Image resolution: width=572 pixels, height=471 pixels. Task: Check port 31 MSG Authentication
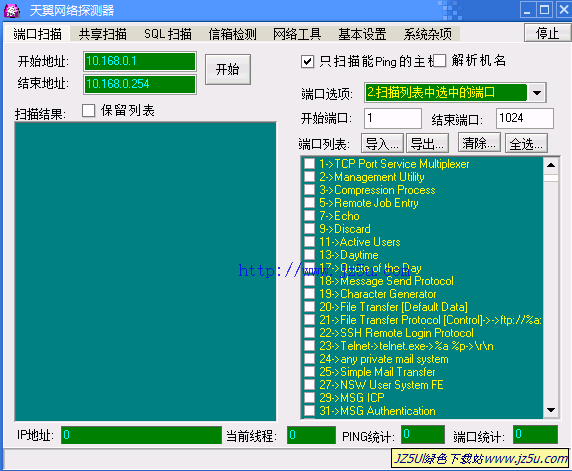(309, 411)
